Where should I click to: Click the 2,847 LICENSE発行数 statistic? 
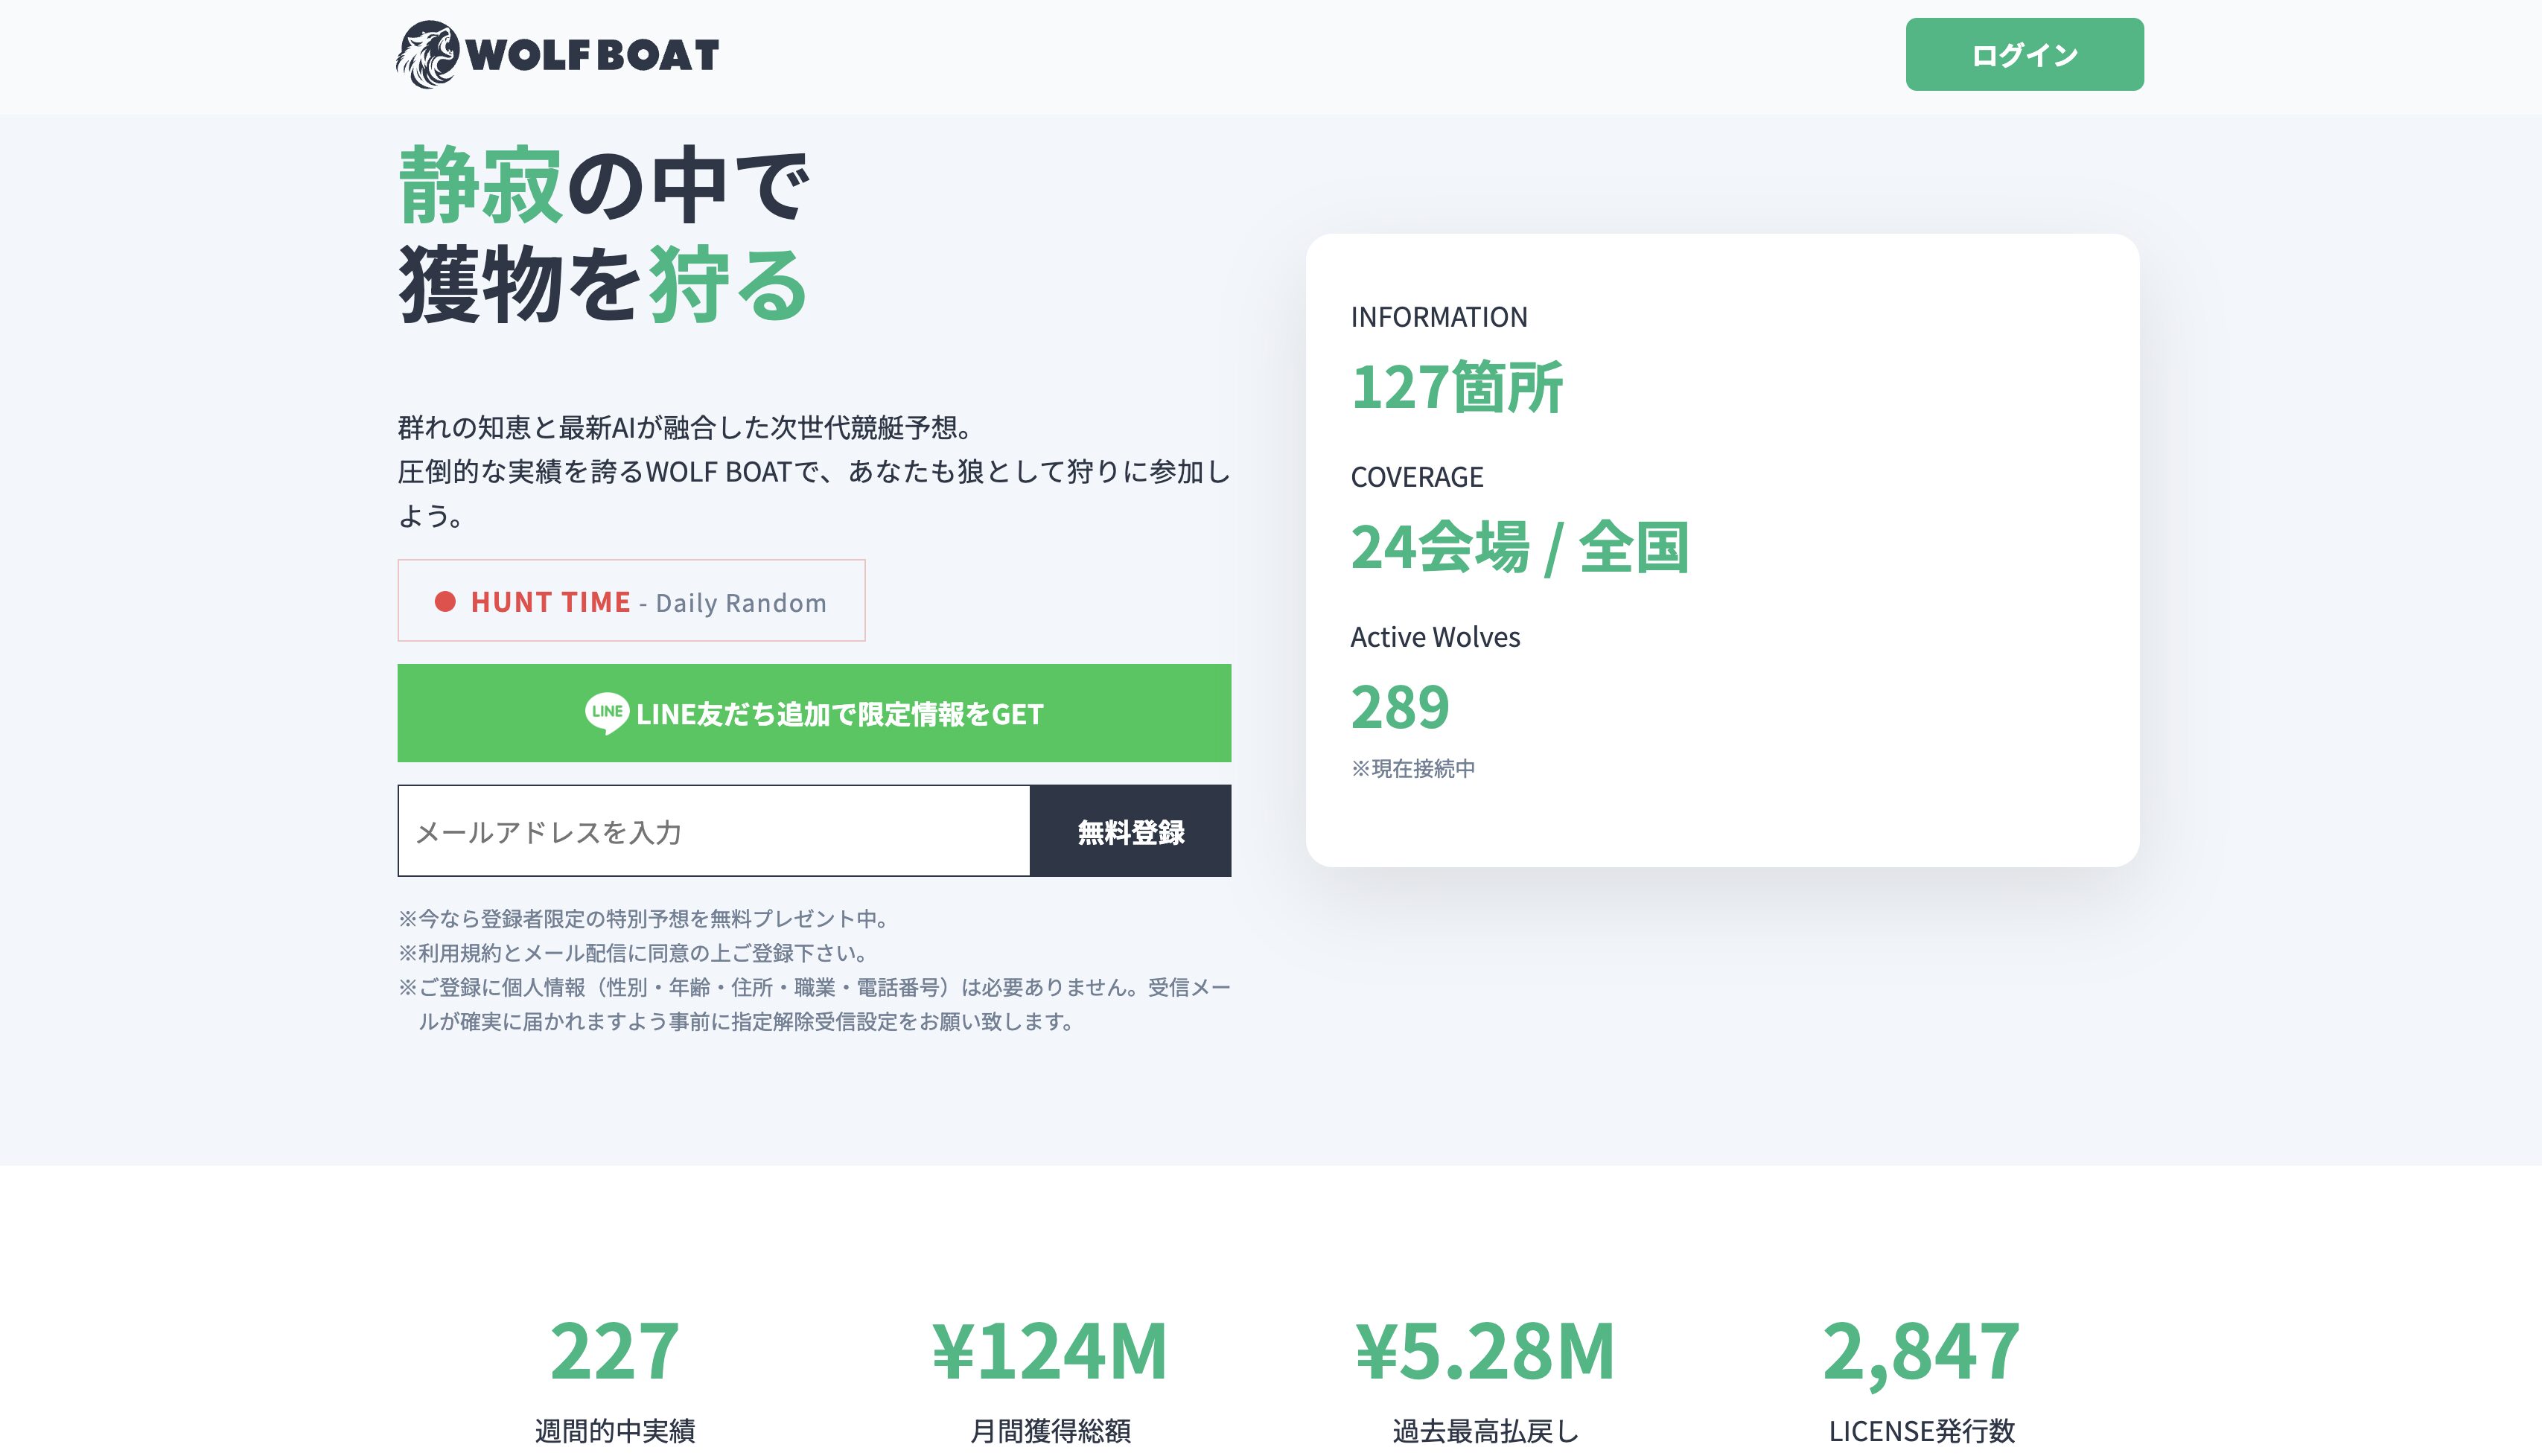(x=1920, y=1350)
